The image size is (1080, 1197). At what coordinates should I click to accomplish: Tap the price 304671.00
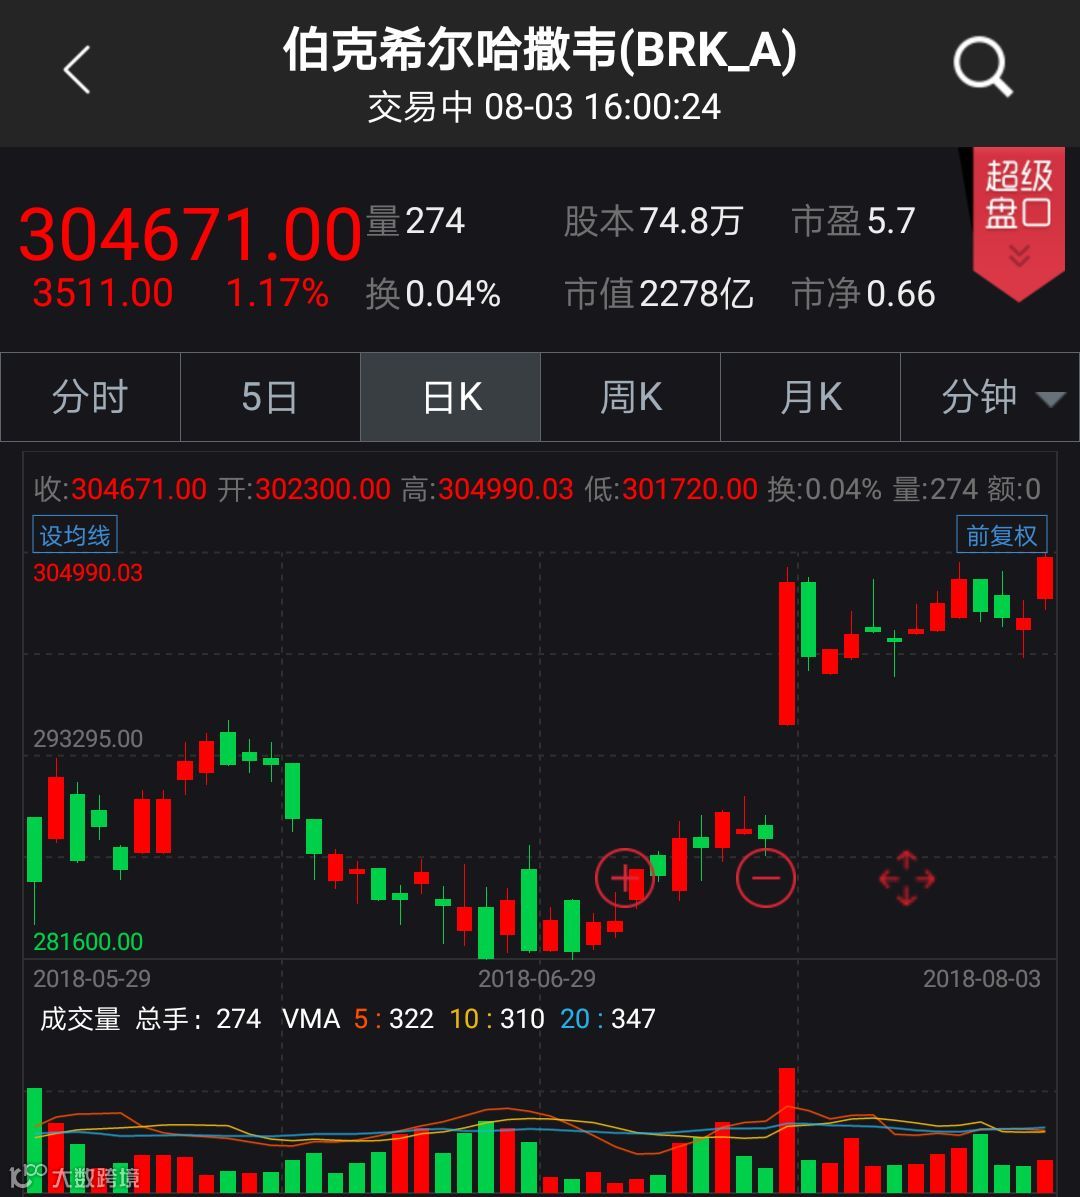(x=189, y=234)
